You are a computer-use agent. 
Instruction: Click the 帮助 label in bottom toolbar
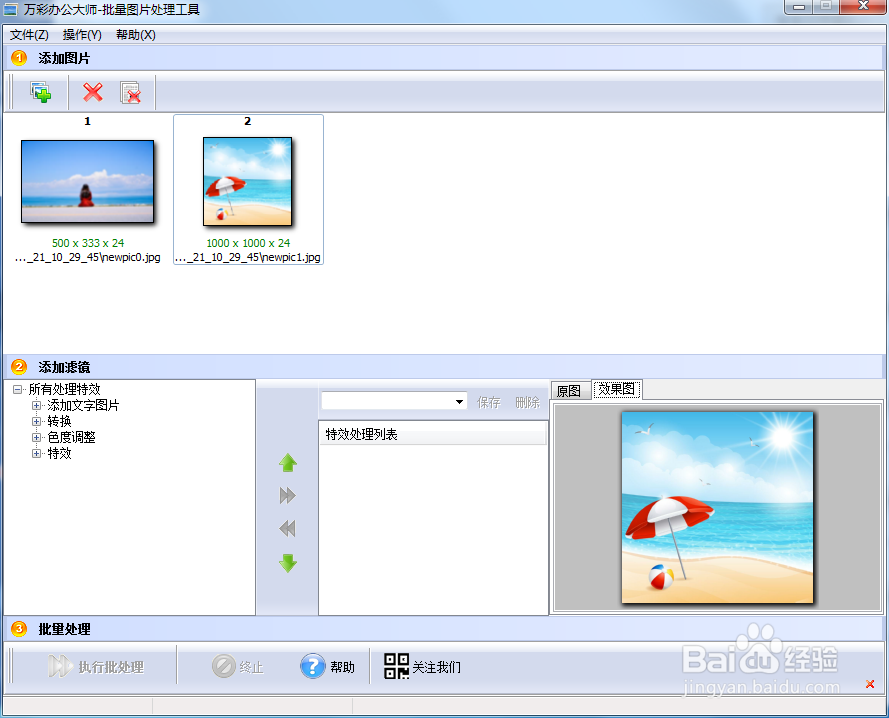(342, 668)
